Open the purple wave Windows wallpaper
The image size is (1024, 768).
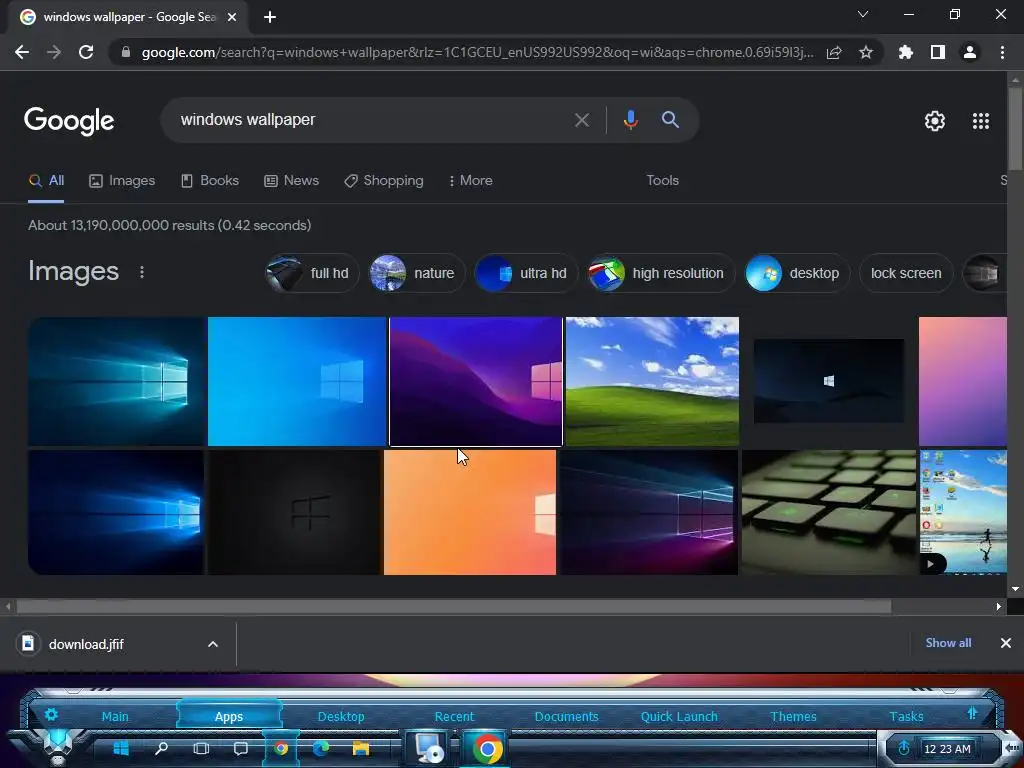coord(475,381)
